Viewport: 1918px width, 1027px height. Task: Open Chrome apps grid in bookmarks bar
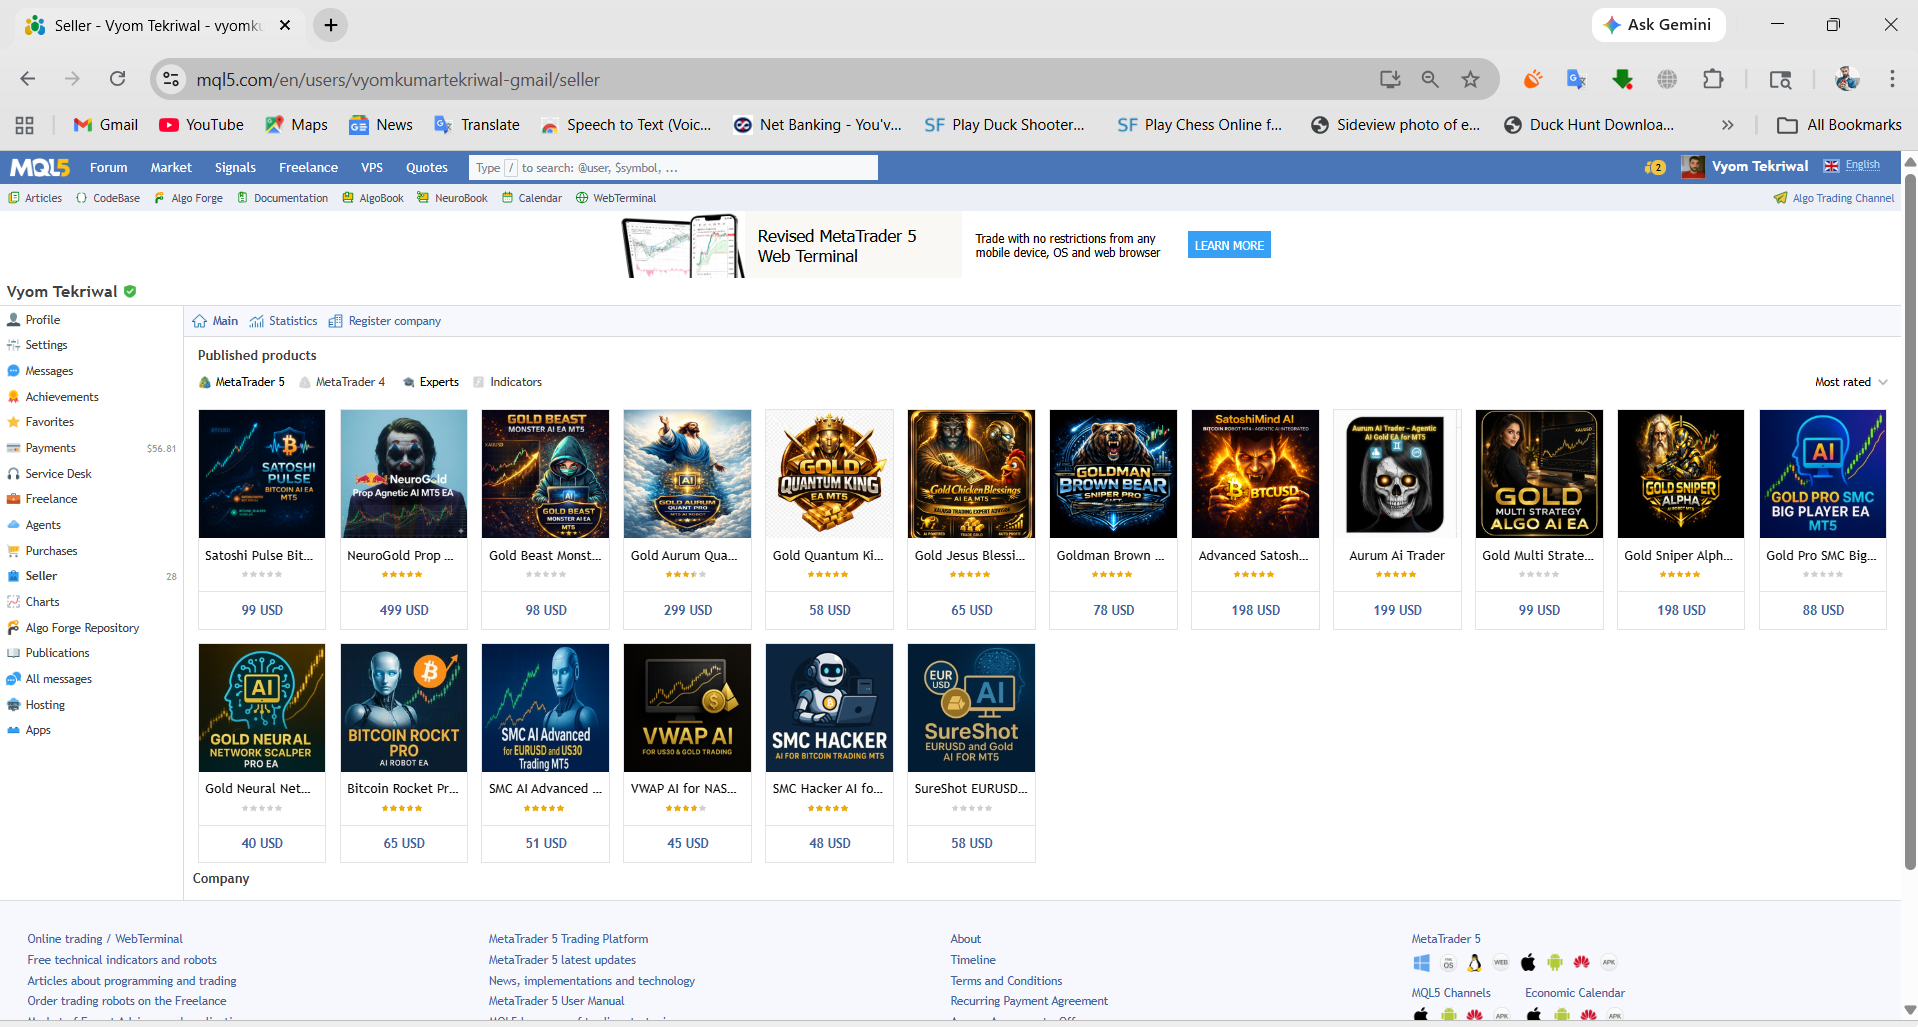pyautogui.click(x=24, y=125)
